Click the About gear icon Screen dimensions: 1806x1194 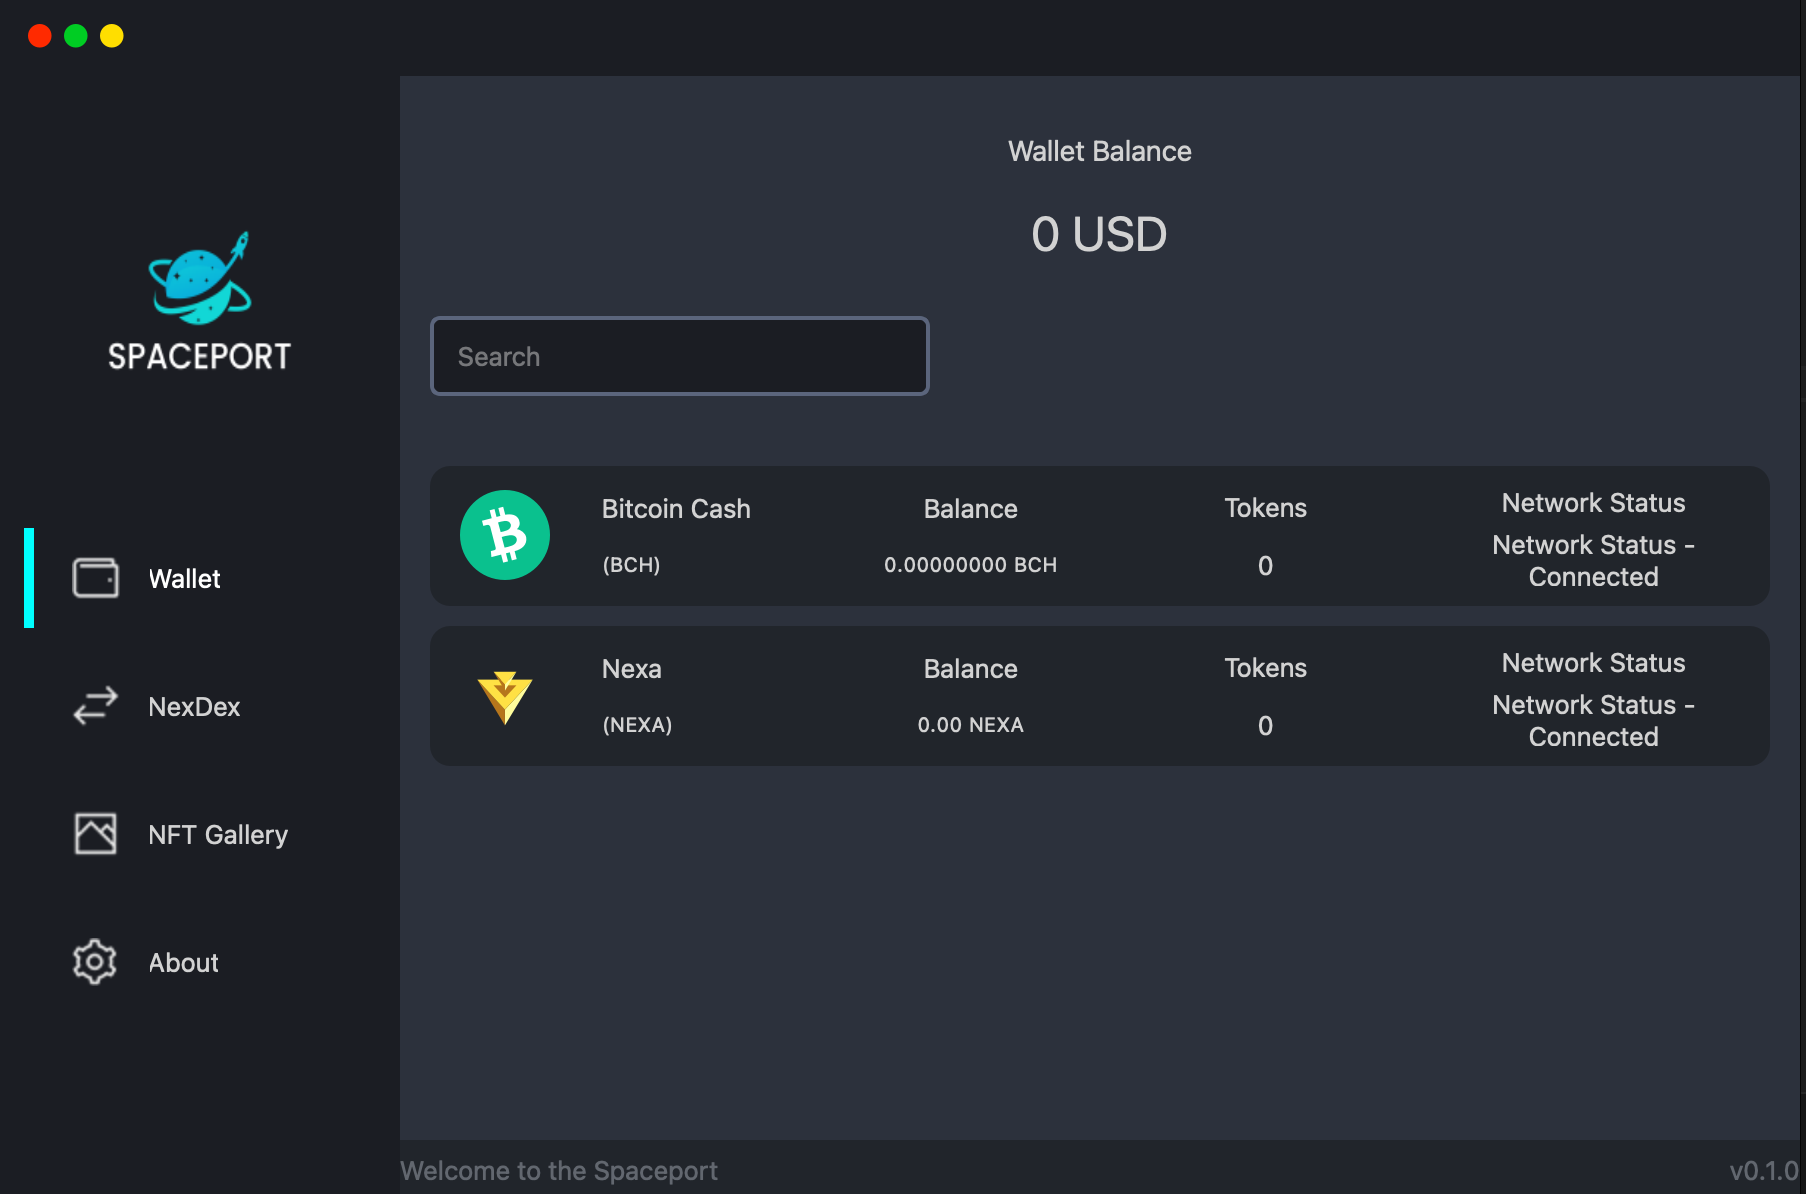tap(95, 962)
